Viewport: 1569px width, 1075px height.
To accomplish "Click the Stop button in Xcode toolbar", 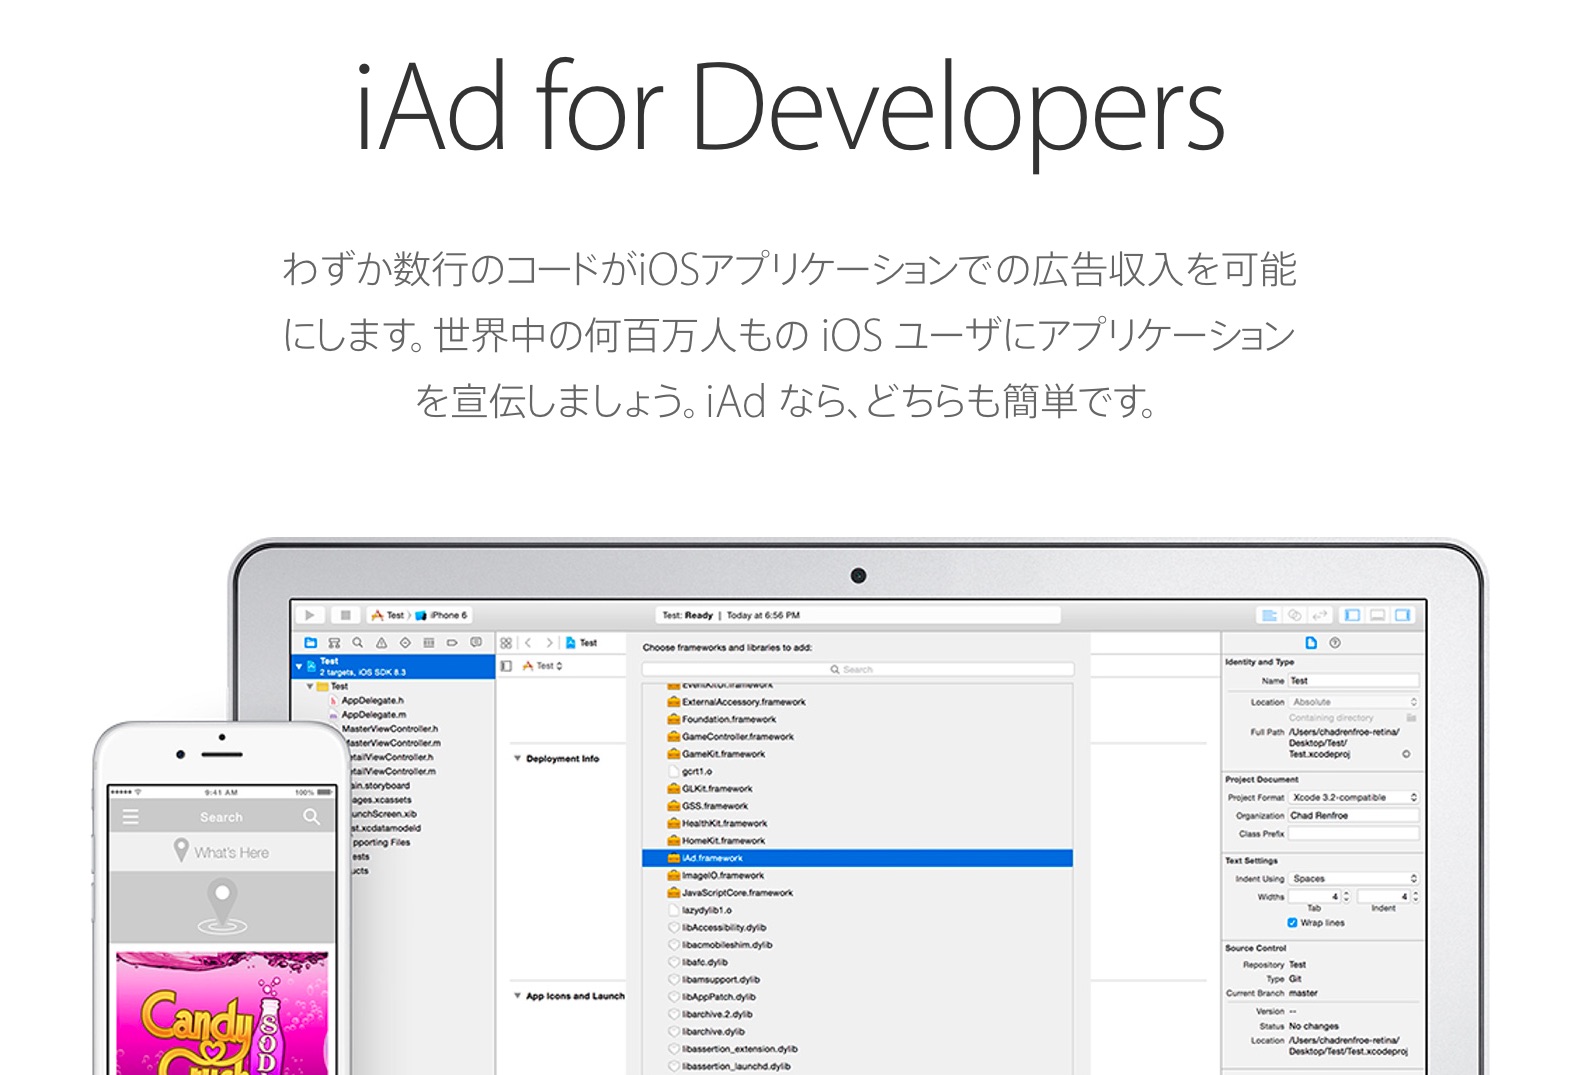I will coord(345,615).
